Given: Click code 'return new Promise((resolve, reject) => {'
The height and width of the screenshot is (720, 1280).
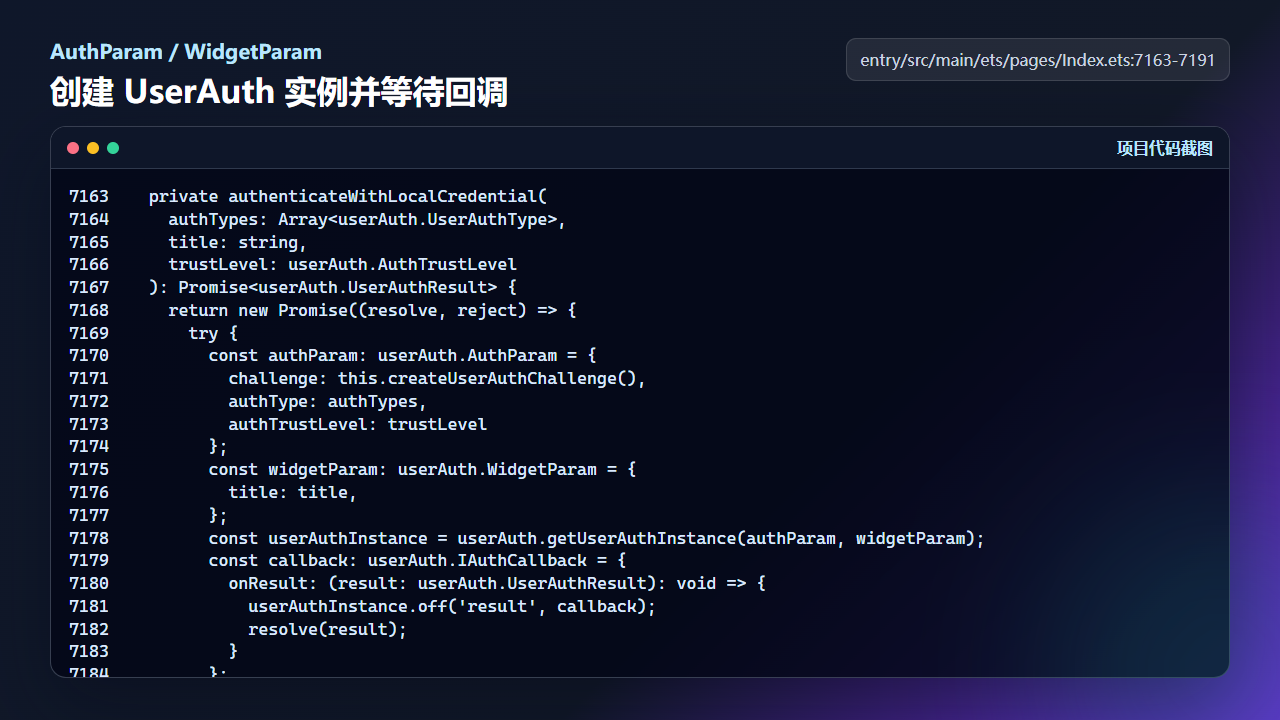Looking at the screenshot, I should [x=373, y=310].
